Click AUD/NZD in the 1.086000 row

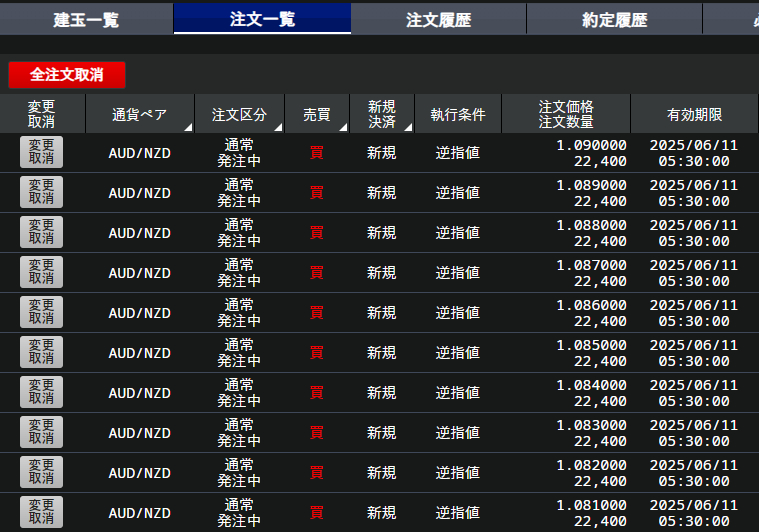(139, 314)
